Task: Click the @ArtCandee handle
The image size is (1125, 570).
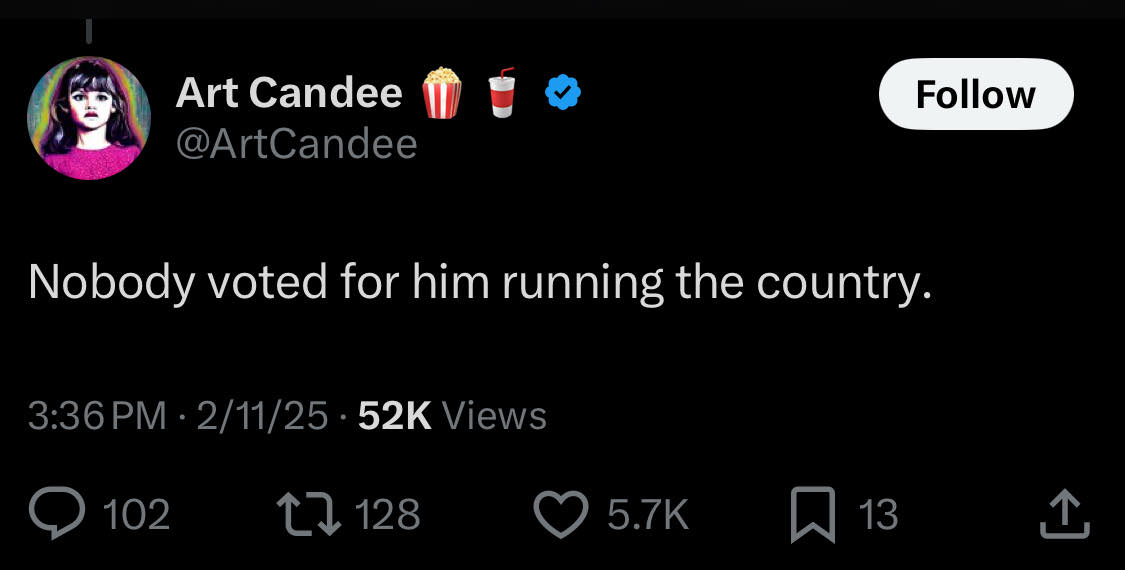Action: 296,145
